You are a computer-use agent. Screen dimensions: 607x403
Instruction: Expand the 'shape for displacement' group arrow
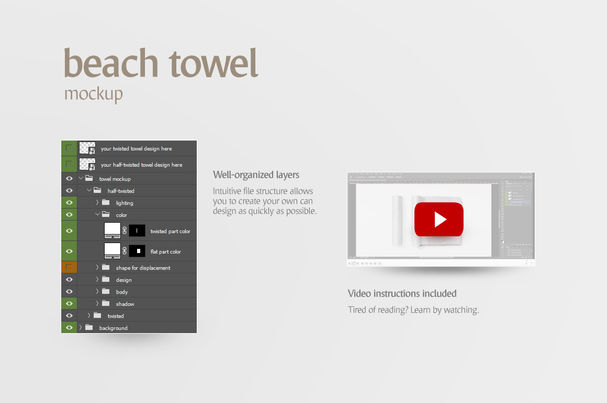[97, 268]
